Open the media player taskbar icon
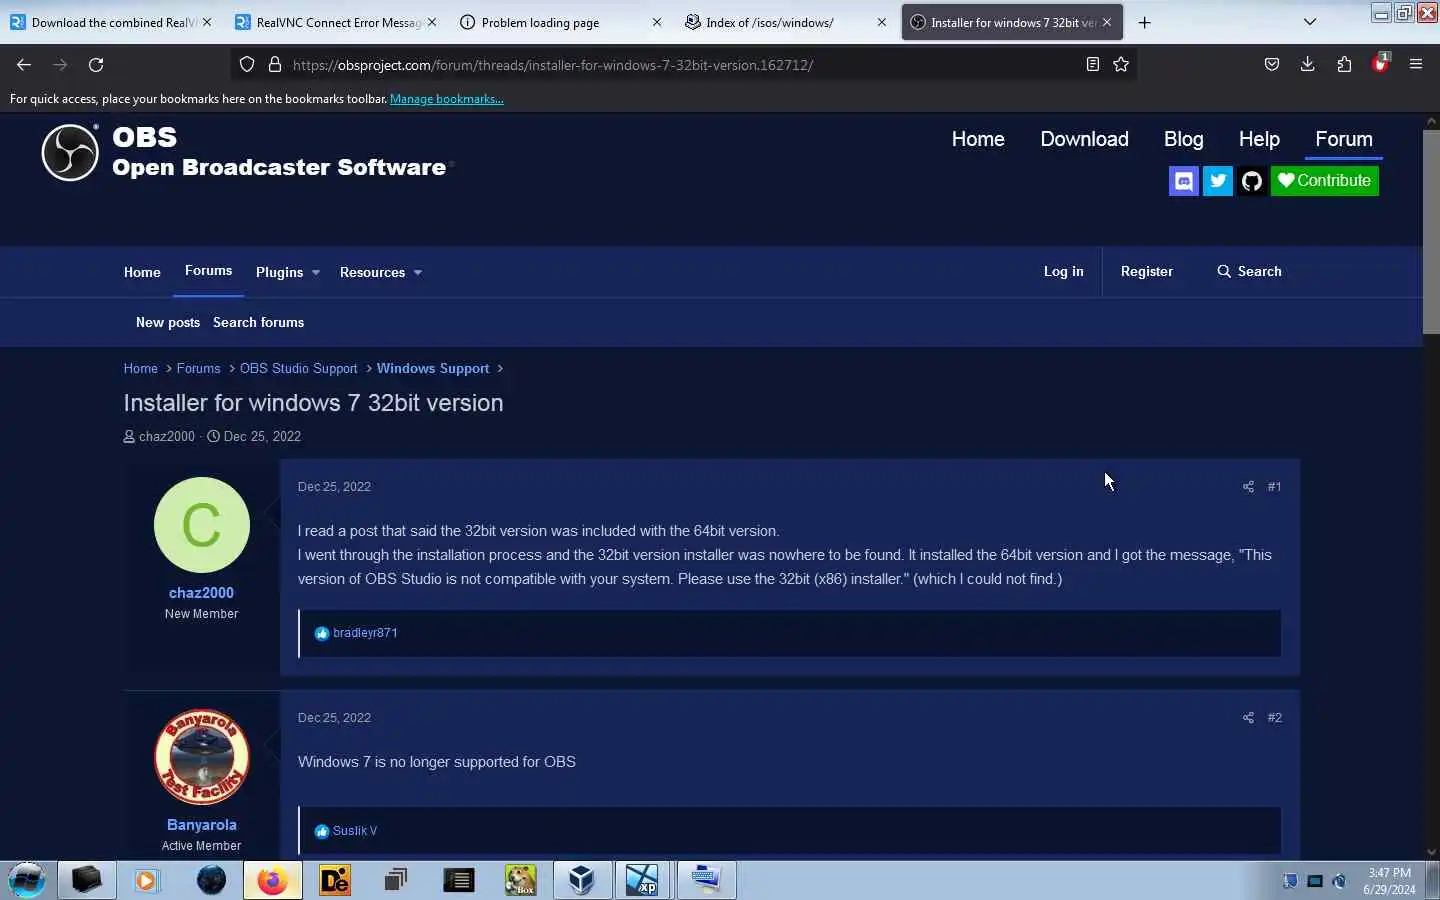Viewport: 1440px width, 900px height. [147, 880]
